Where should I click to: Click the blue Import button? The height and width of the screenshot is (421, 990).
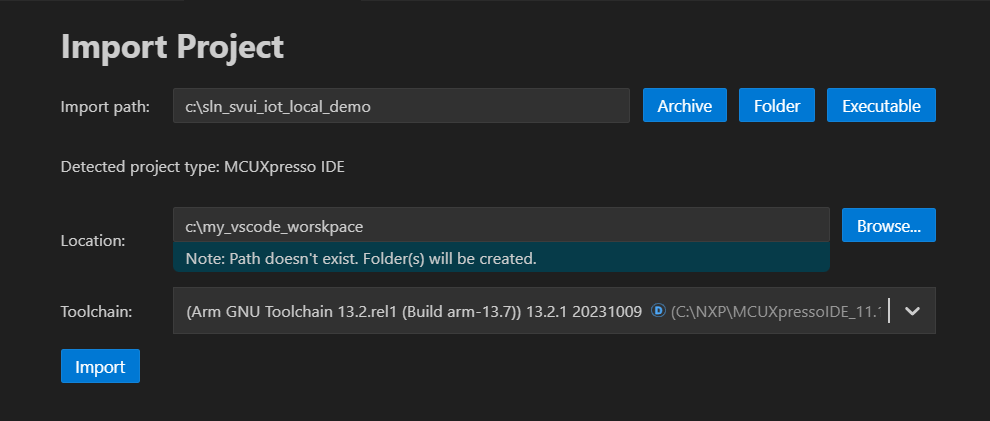pyautogui.click(x=100, y=366)
